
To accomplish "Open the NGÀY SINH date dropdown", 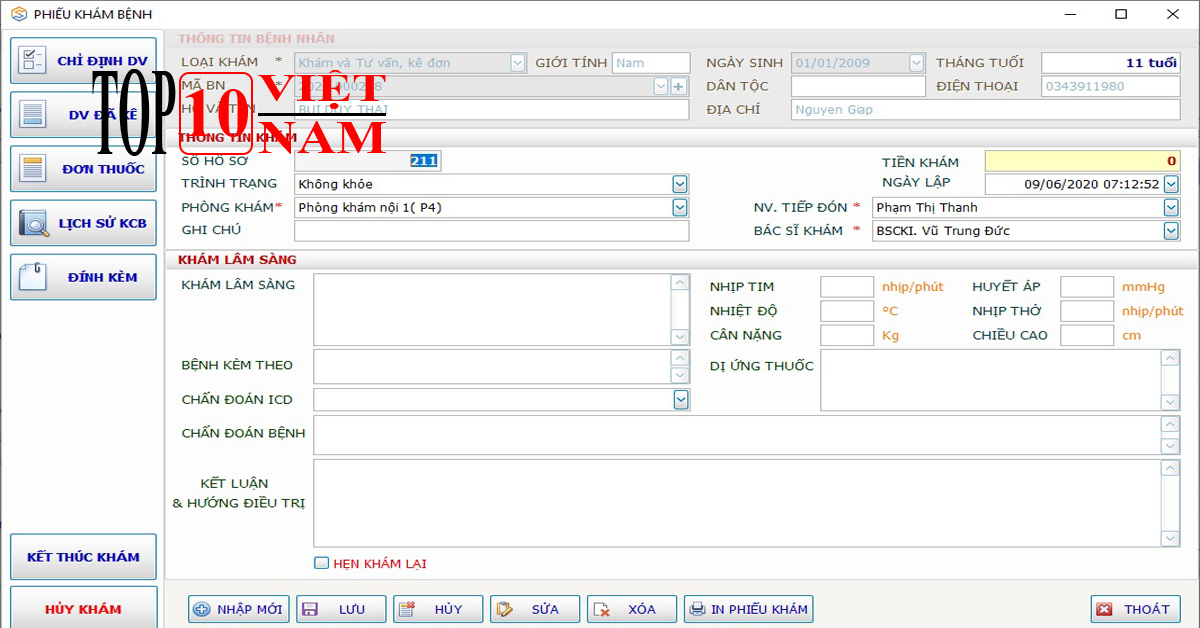I will tap(917, 62).
